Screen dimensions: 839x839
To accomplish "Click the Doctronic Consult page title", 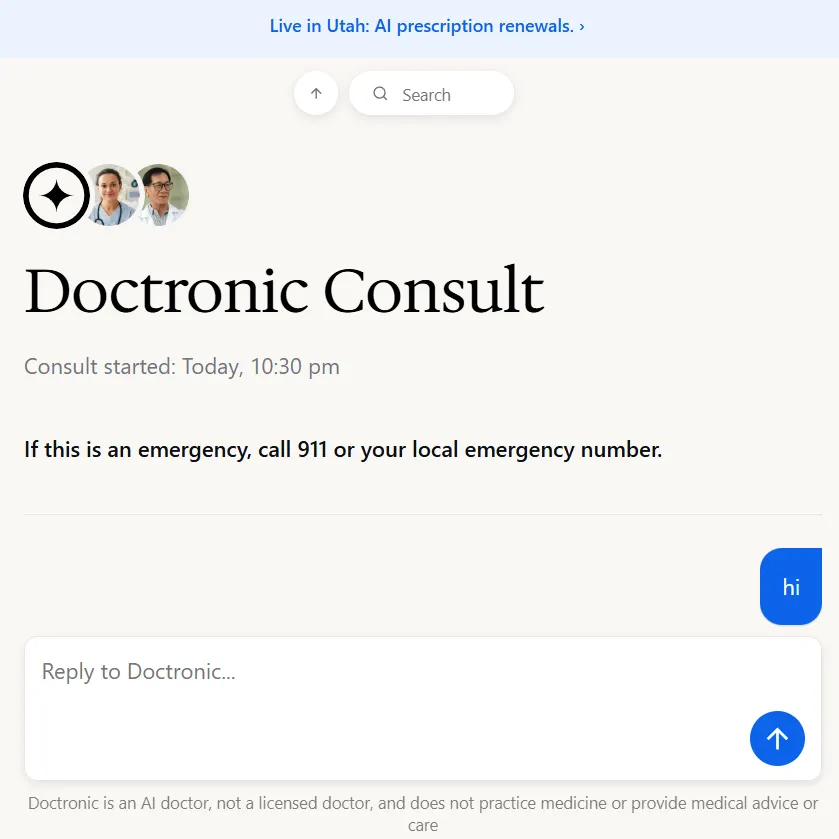I will [x=283, y=291].
